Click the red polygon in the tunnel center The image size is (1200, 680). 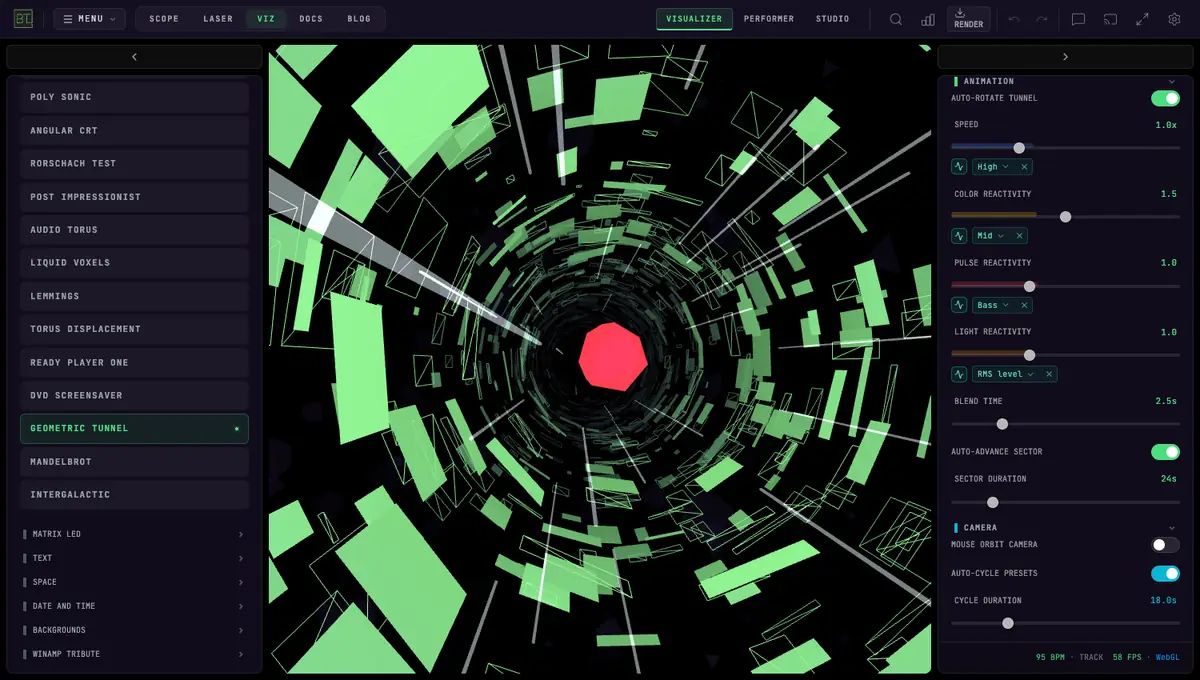[613, 357]
